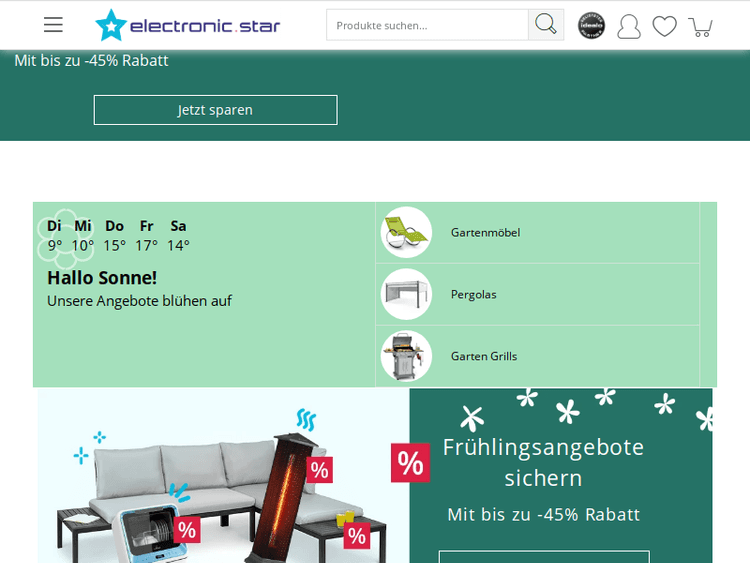
Task: Click the magnifying glass search button
Action: tap(546, 25)
